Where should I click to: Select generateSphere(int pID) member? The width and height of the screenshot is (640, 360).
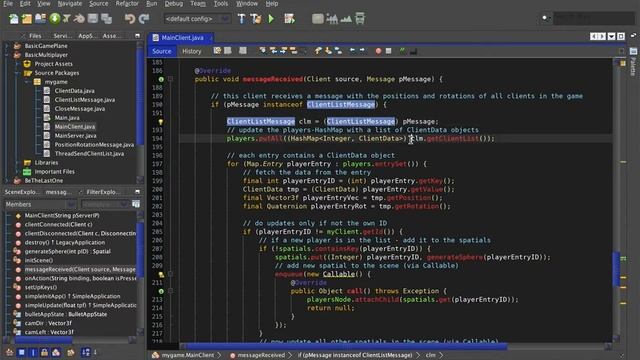coord(67,251)
